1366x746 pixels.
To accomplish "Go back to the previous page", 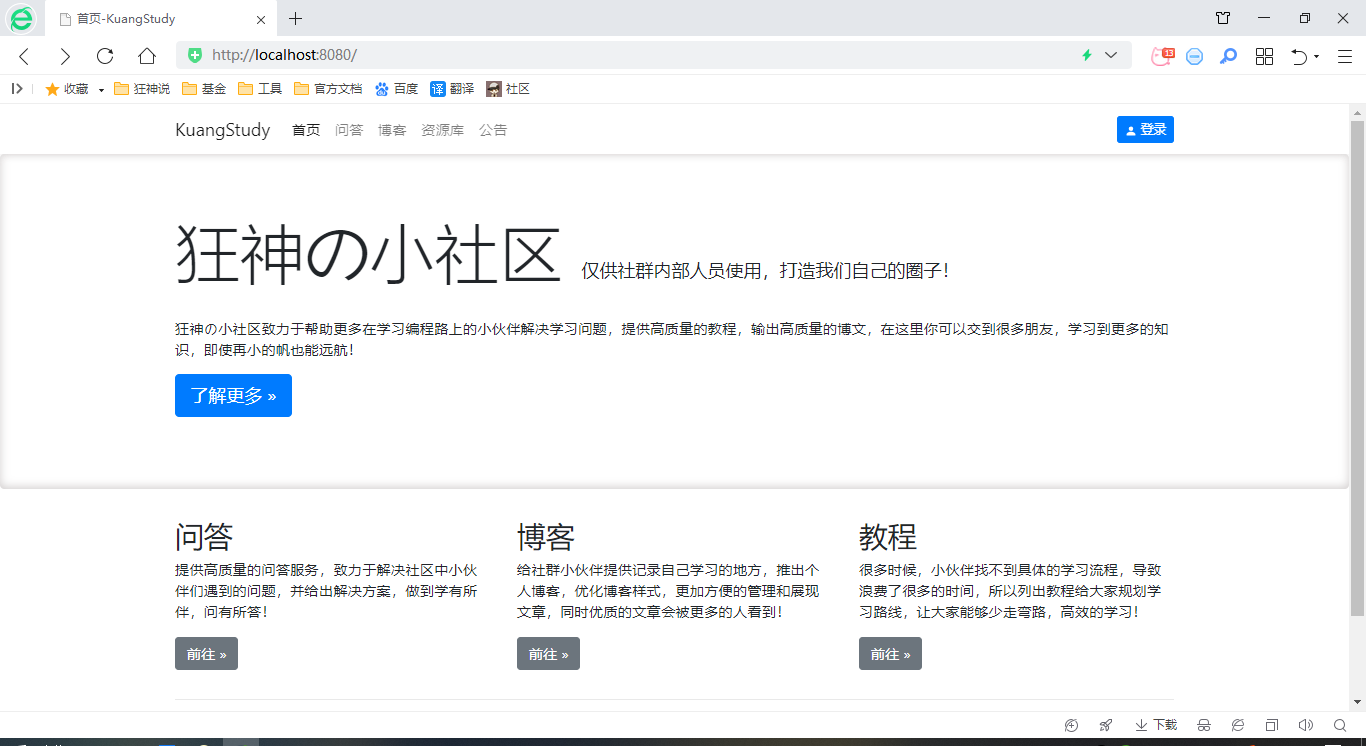I will (x=25, y=56).
